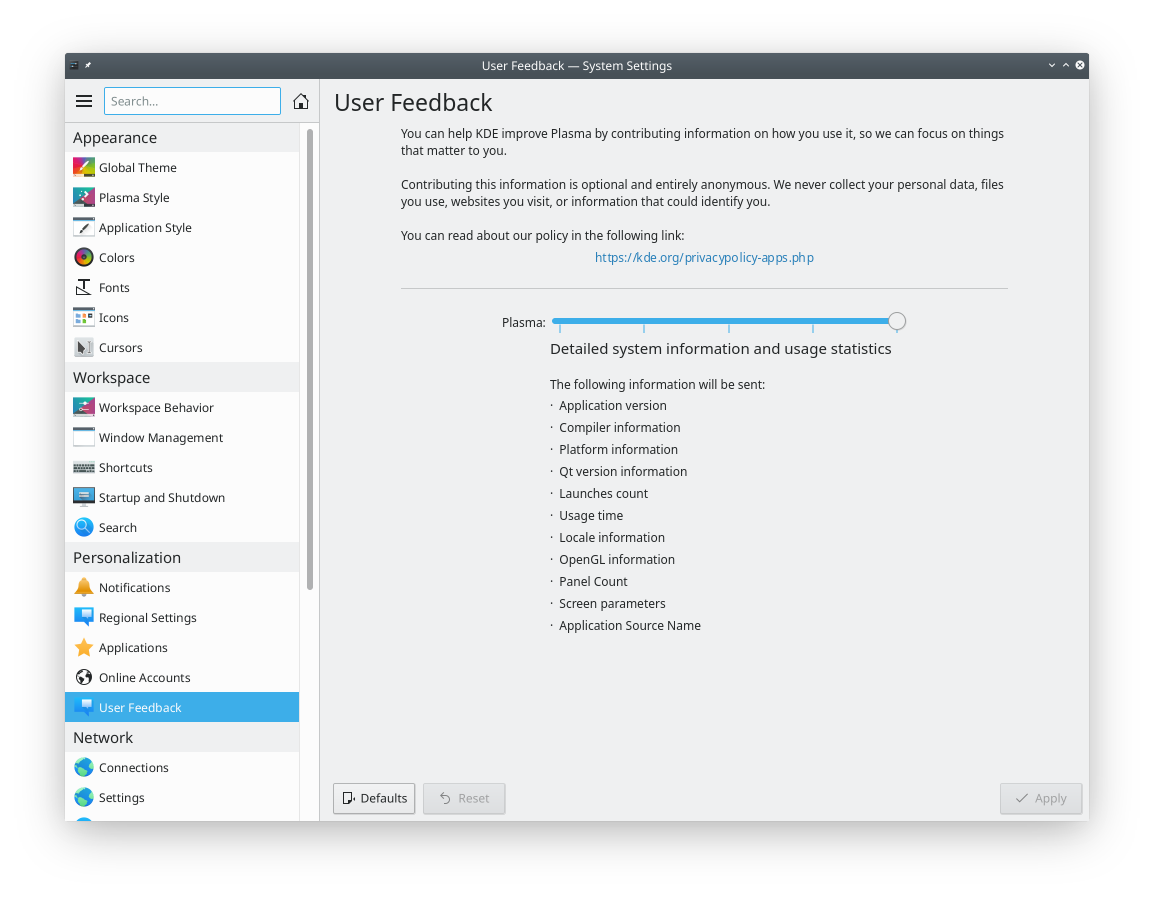Click the Fonts icon
1154x898 pixels.
84,287
